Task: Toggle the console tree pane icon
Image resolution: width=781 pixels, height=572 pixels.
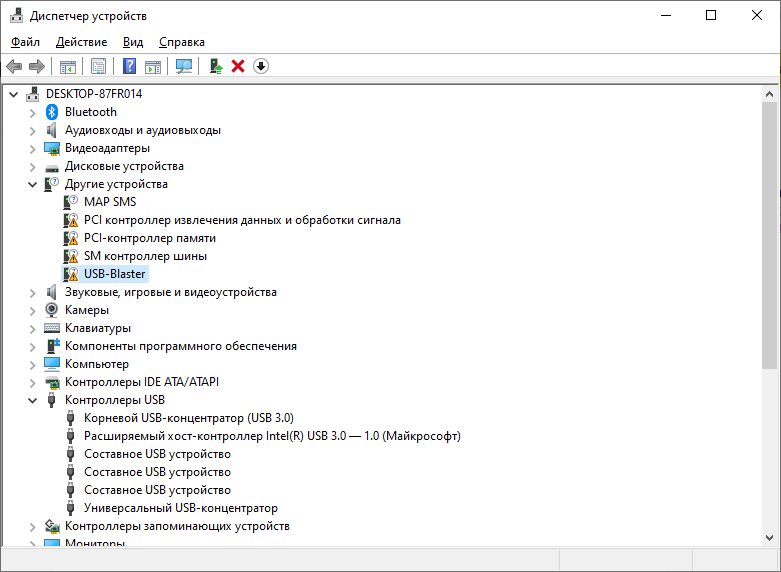Action: [x=68, y=66]
